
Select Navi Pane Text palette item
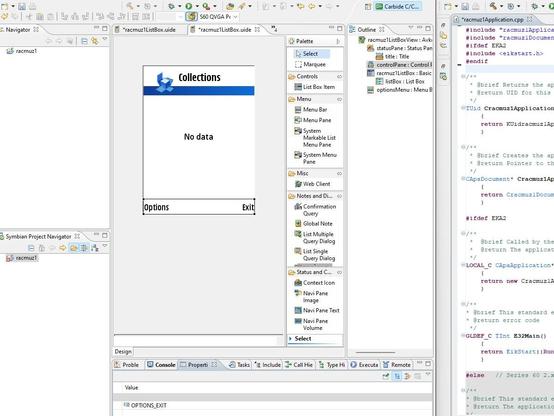(317, 310)
